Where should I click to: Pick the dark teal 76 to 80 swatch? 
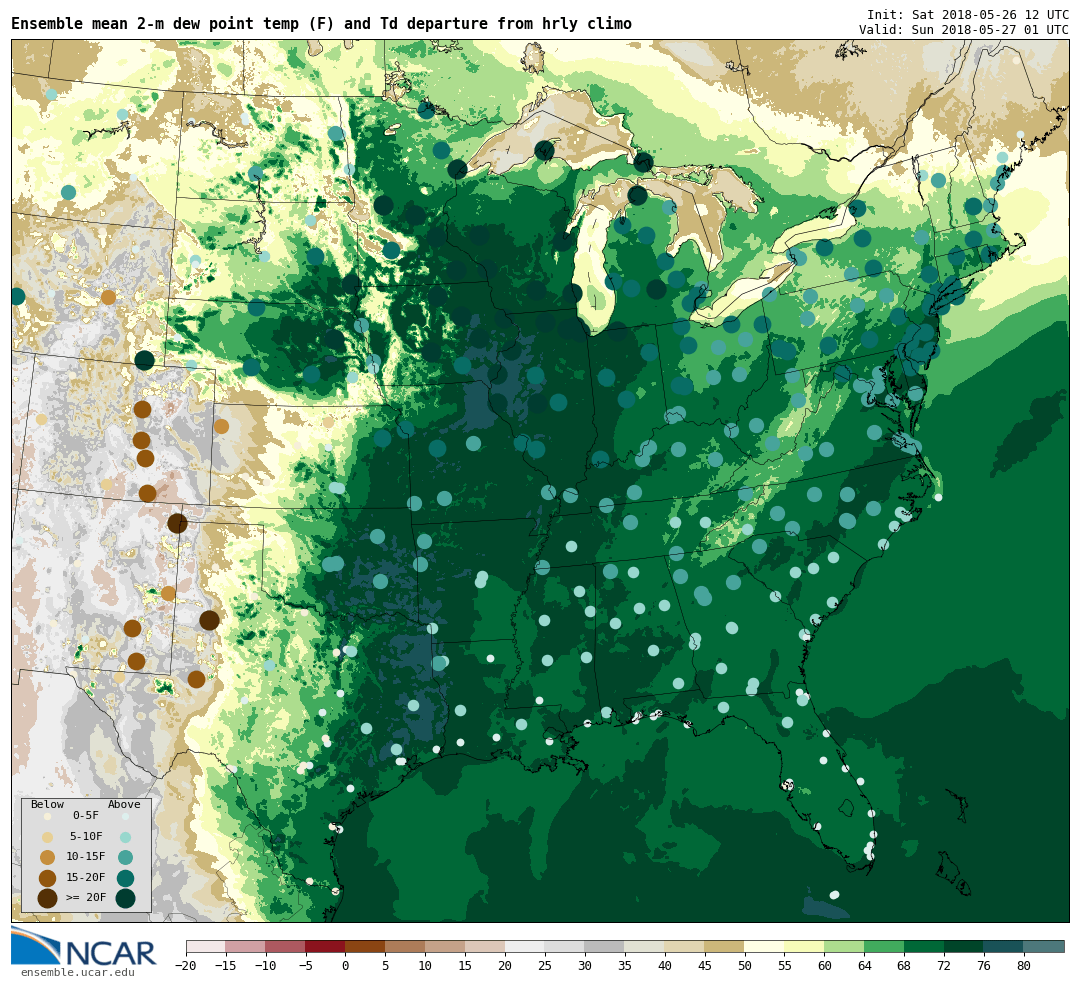click(1004, 946)
